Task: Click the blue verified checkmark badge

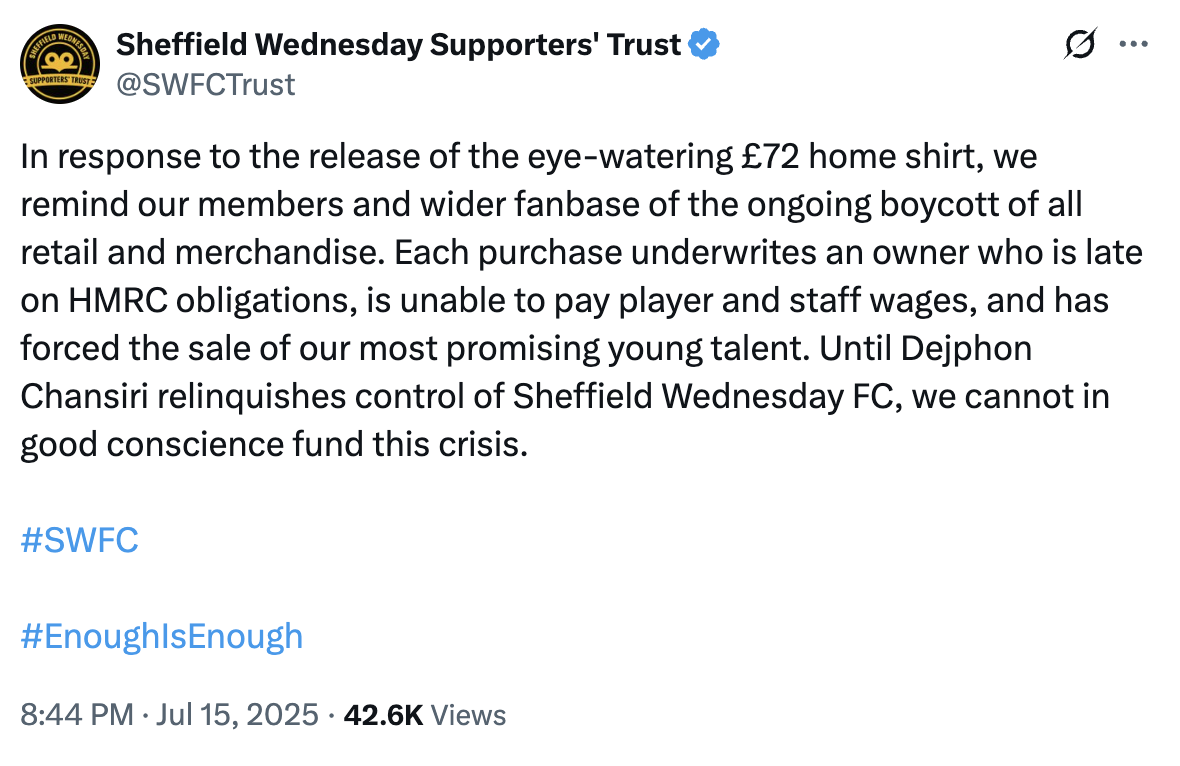Action: (x=704, y=44)
